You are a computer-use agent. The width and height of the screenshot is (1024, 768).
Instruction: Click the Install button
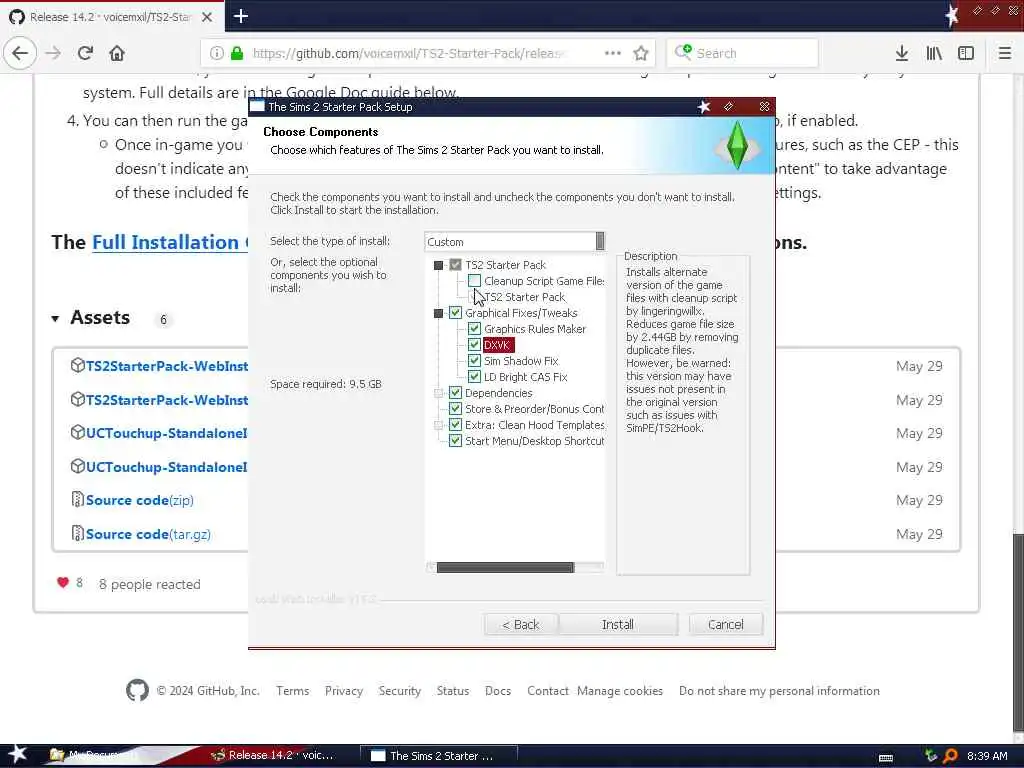618,624
